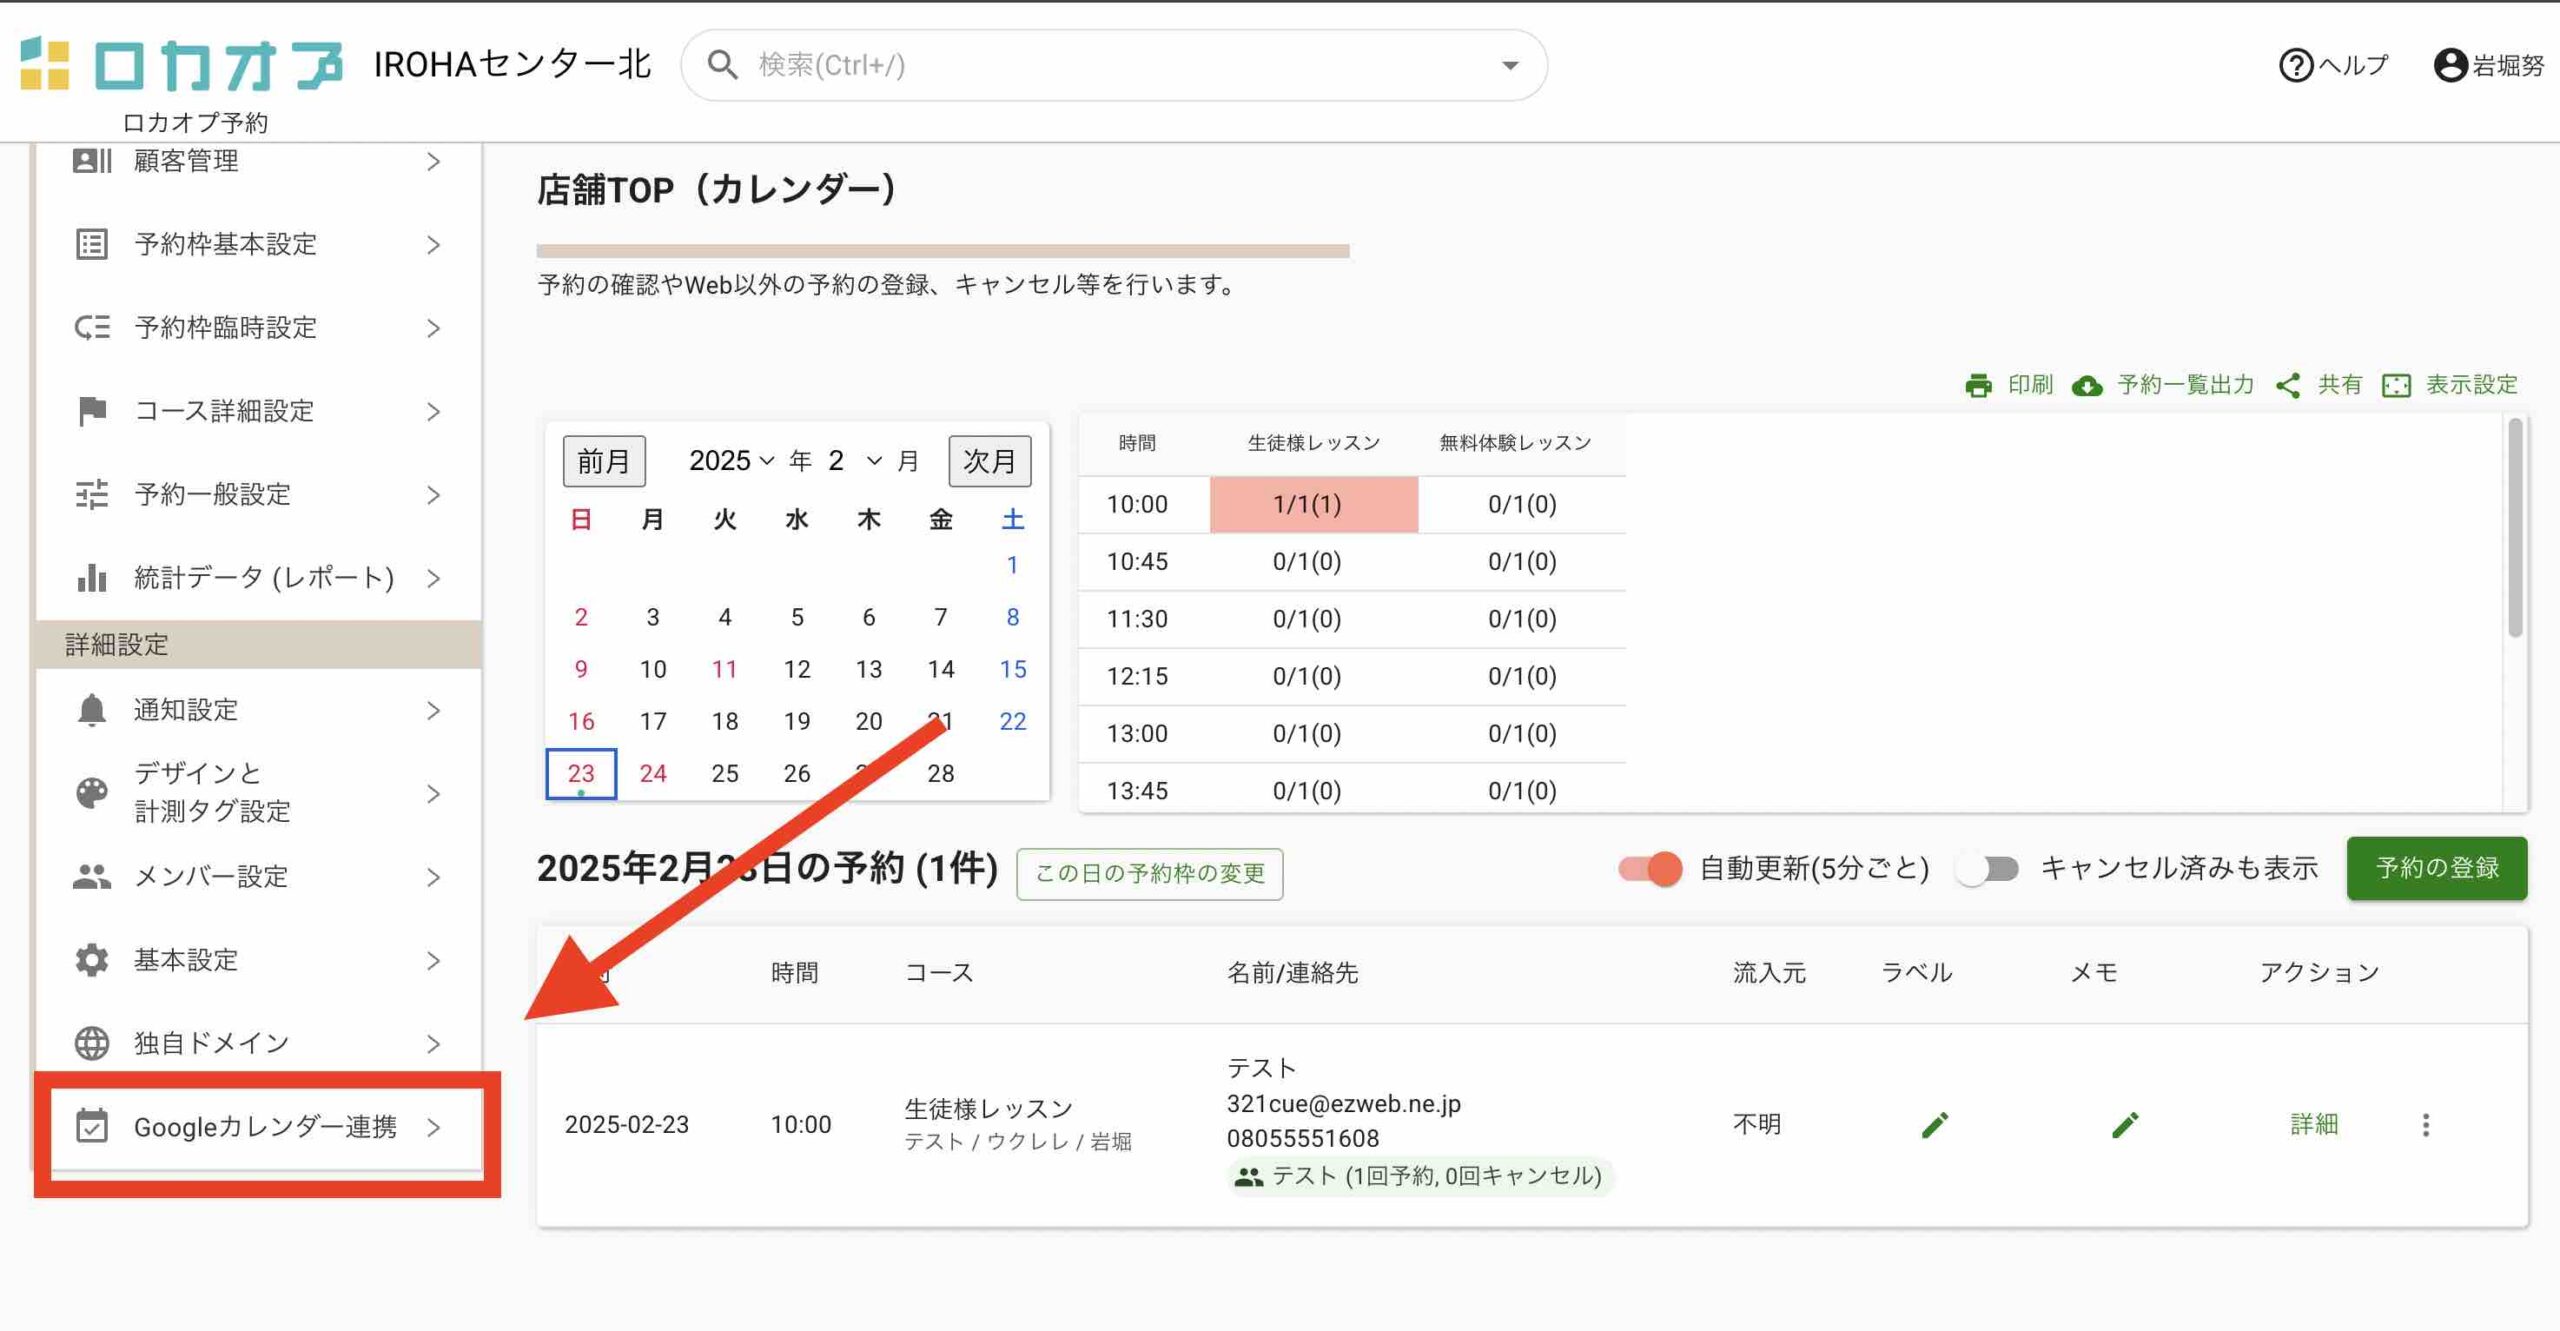
Task: Click the pencil icon under ラベル column
Action: (x=1935, y=1125)
